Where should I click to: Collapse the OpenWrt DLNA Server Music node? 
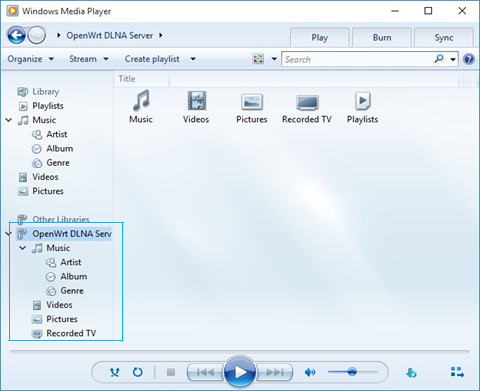coord(22,248)
